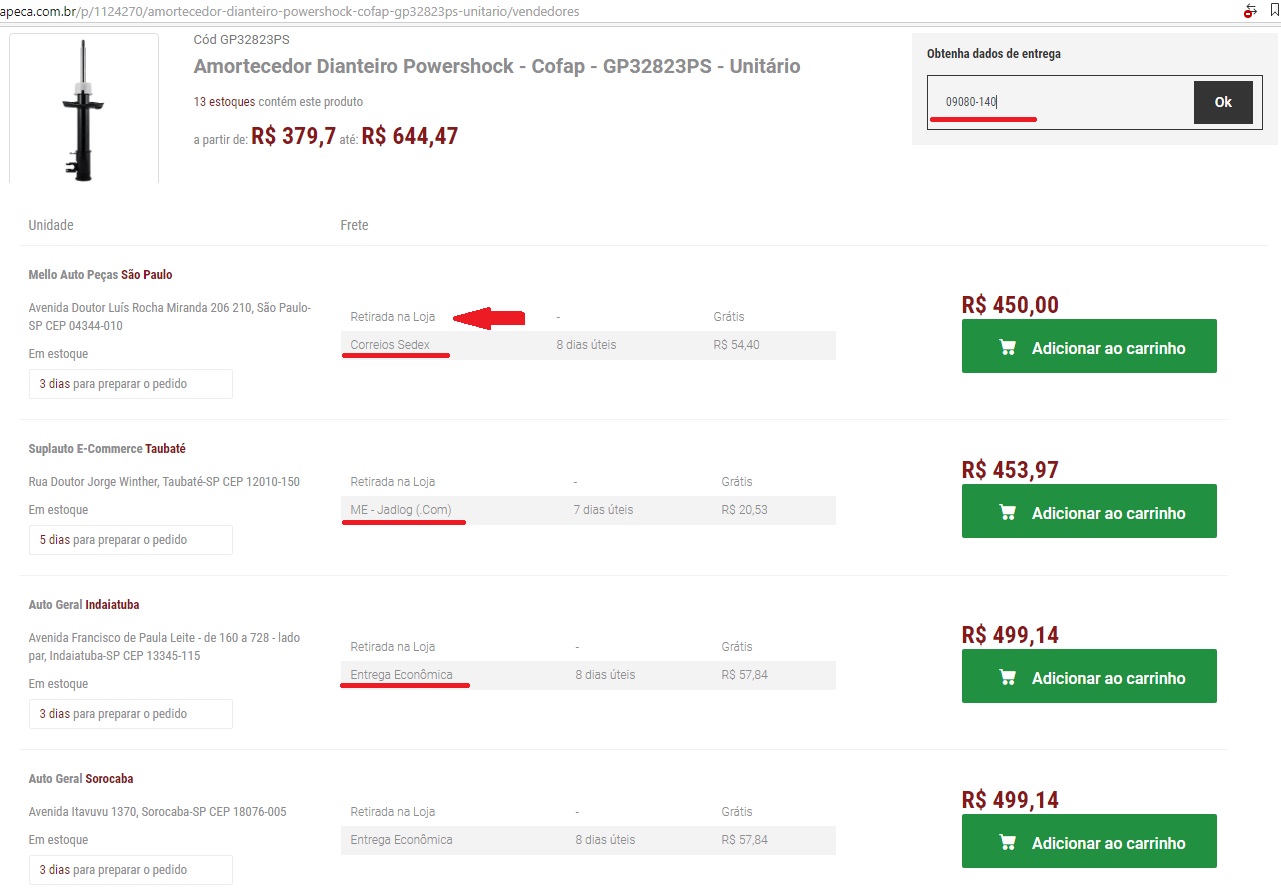Open the Auto Geral Sorocaba seller
The width and height of the screenshot is (1281, 893).
pyautogui.click(x=81, y=779)
